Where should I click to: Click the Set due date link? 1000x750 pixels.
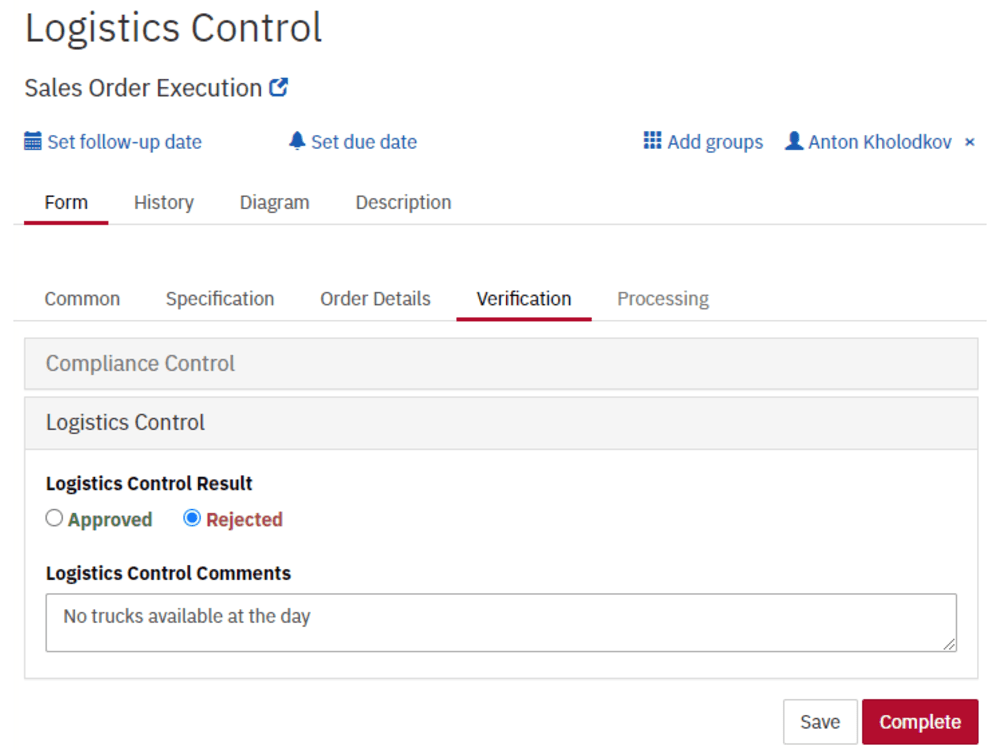364,141
